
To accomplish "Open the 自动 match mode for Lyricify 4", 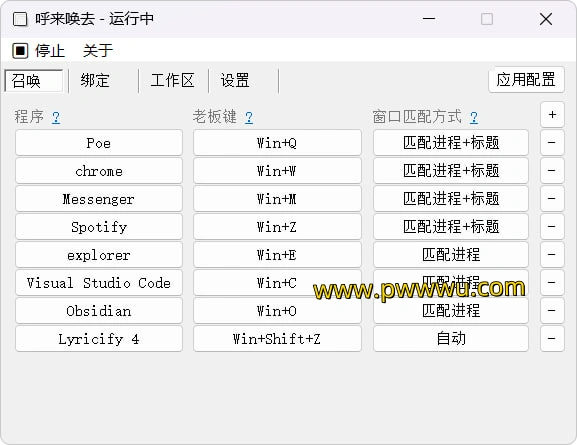I will (451, 338).
